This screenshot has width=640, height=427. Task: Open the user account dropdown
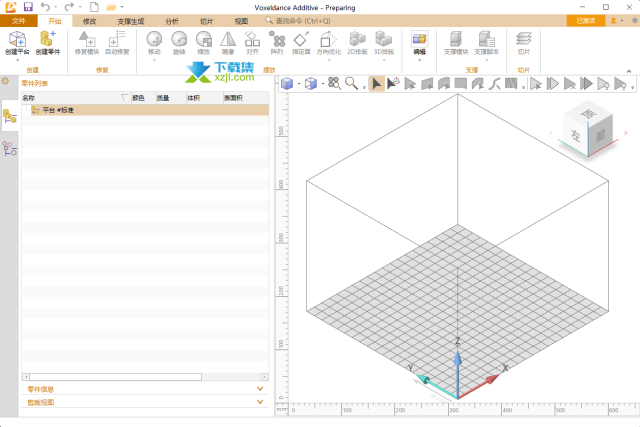click(616, 20)
